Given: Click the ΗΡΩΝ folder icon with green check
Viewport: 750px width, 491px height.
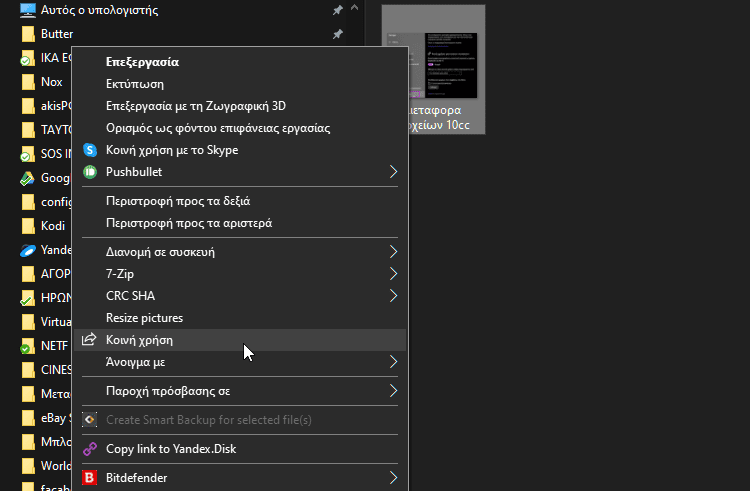Looking at the screenshot, I should point(27,298).
